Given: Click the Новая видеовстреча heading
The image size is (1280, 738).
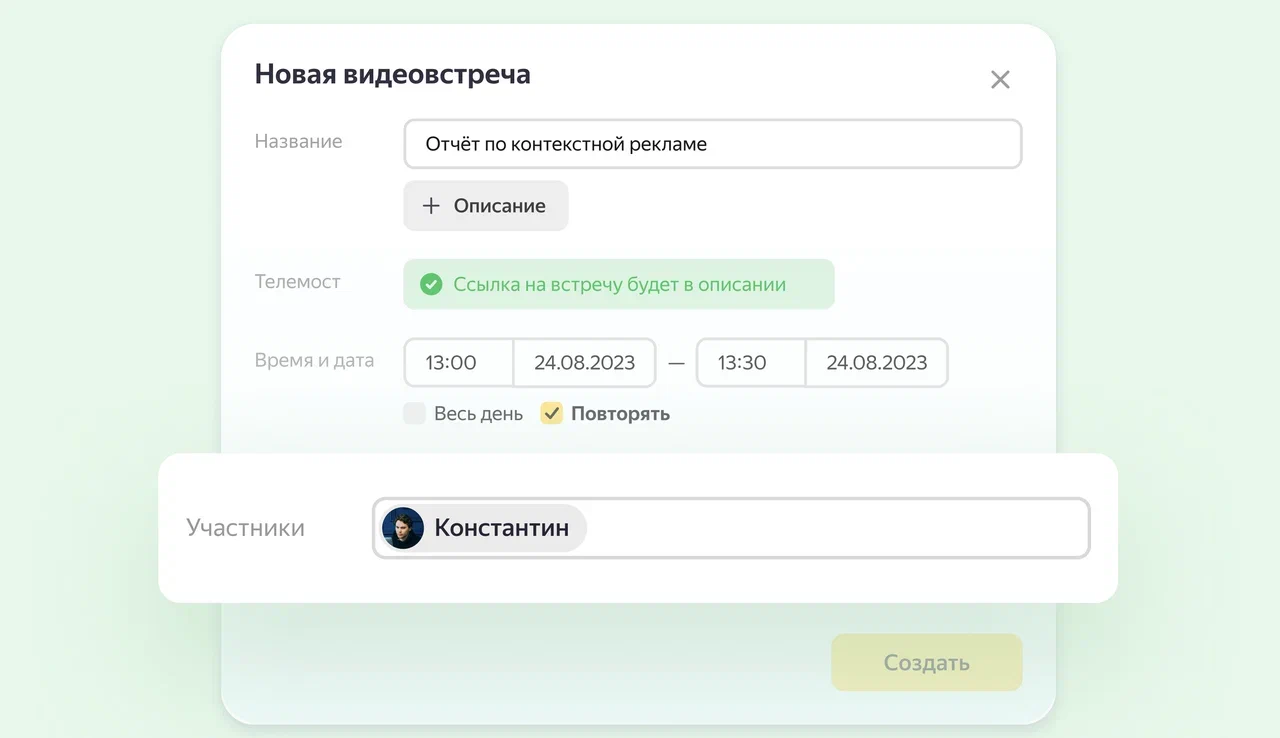Looking at the screenshot, I should (x=392, y=74).
